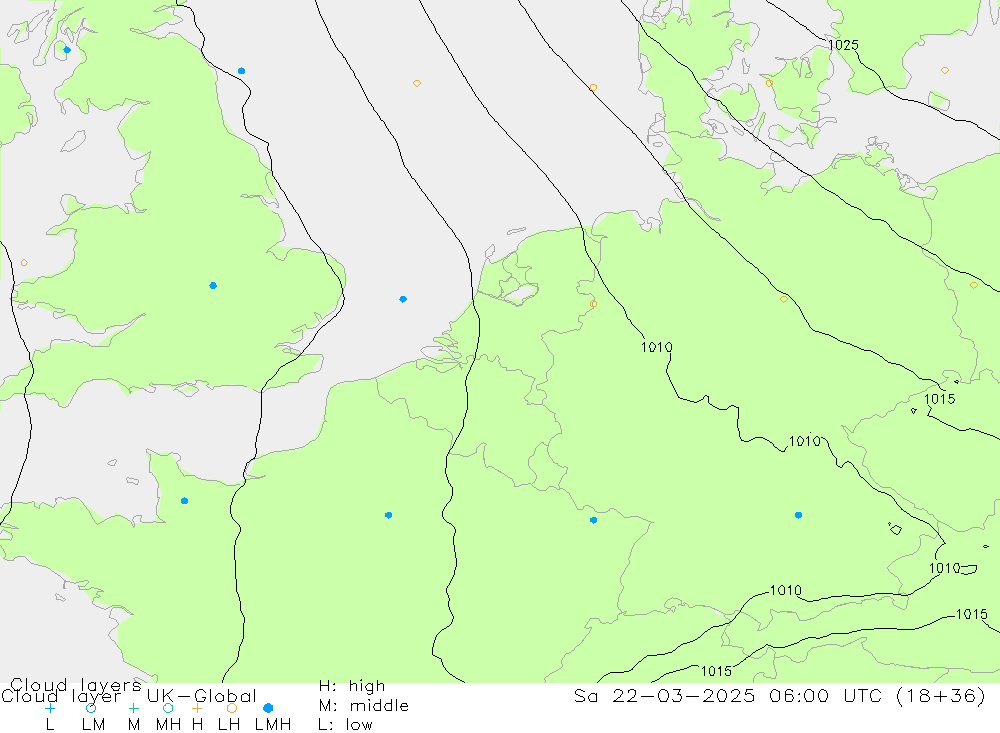The width and height of the screenshot is (1000, 733).
Task: Select the orange LH marker in northwest Germany
Action: point(593,304)
